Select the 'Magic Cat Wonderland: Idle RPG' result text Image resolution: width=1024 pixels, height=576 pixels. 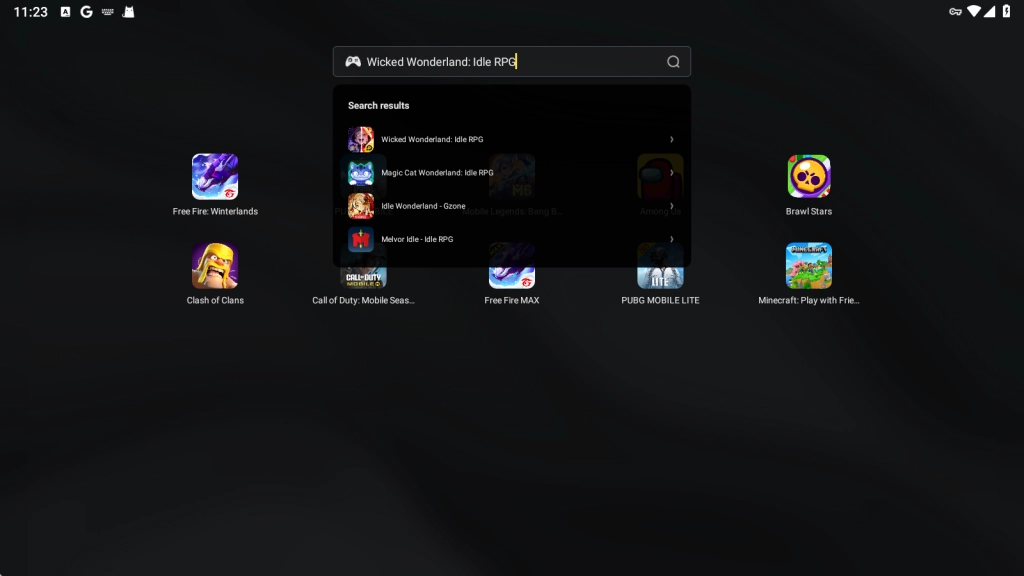[x=437, y=173]
